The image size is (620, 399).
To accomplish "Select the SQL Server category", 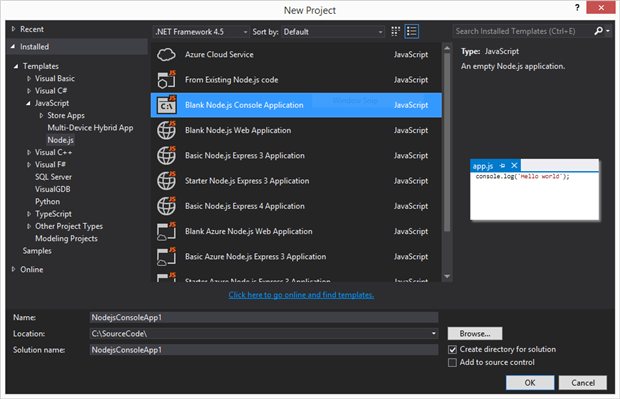I will 53,177.
